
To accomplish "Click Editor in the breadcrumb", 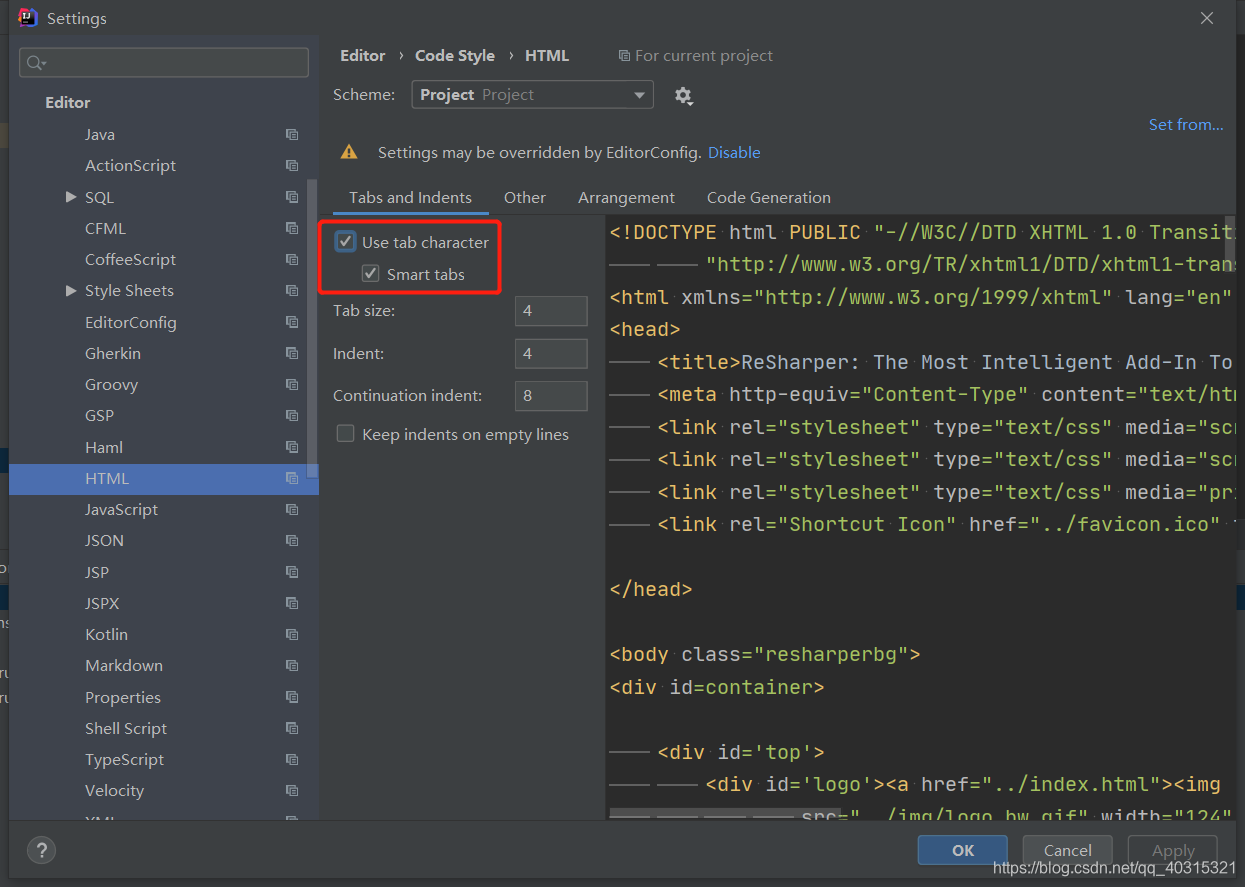I will coord(362,56).
